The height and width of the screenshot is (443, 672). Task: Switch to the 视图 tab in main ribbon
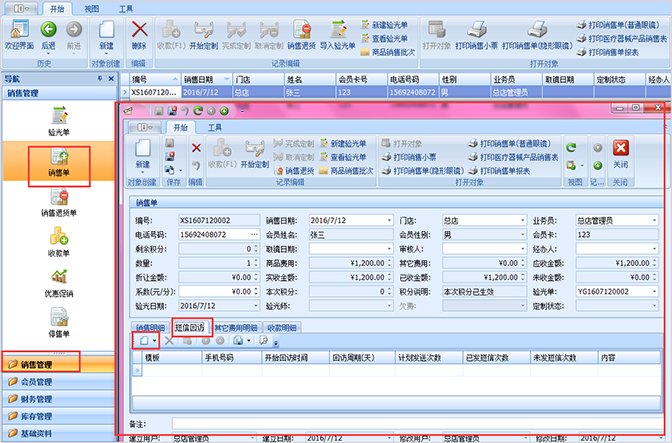[91, 9]
